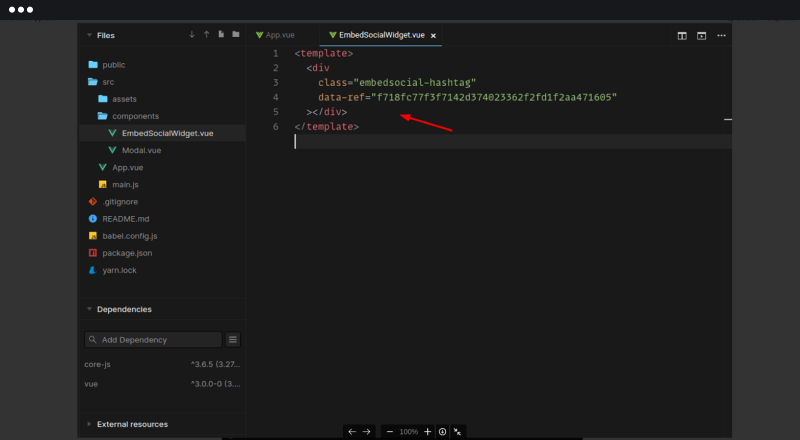Open README.md file
This screenshot has height=440, width=800.
[126, 218]
